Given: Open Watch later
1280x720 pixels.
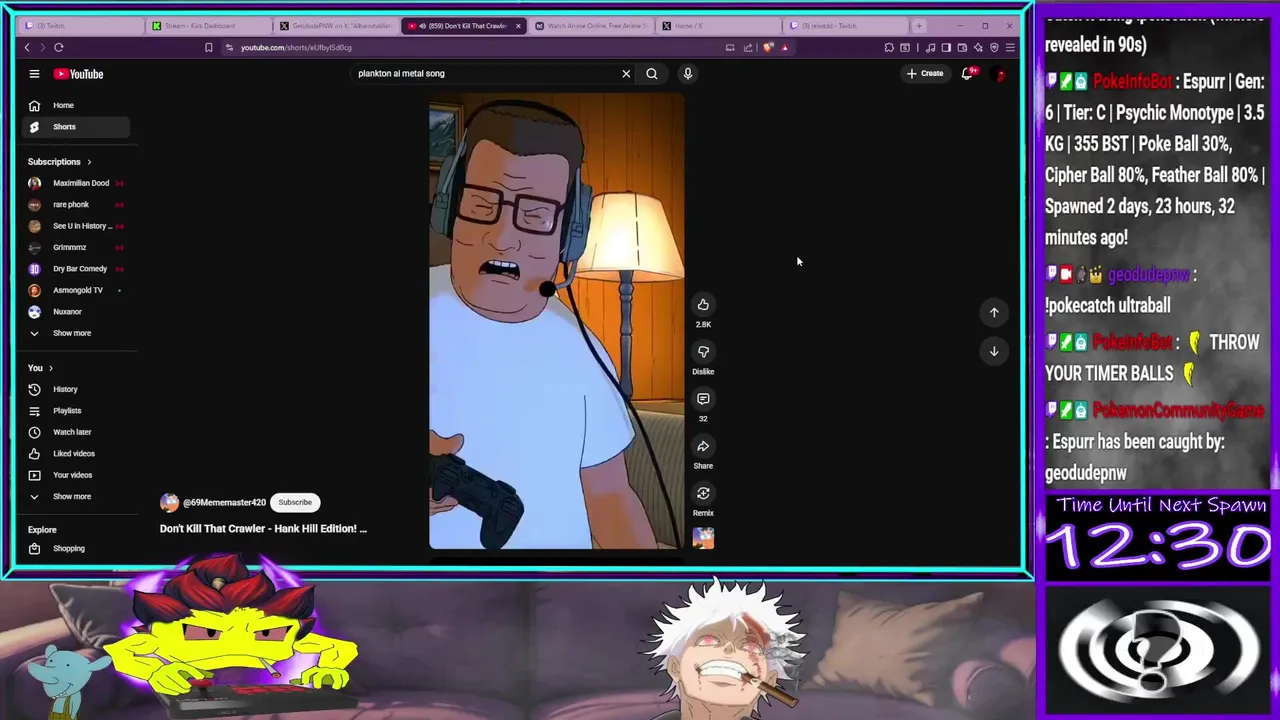Looking at the screenshot, I should click(x=75, y=432).
